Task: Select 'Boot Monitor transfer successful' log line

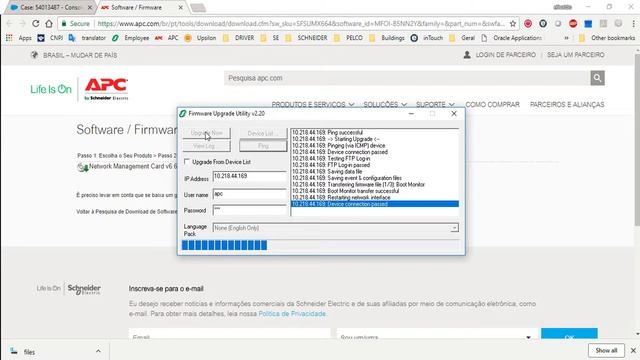Action: click(345, 191)
